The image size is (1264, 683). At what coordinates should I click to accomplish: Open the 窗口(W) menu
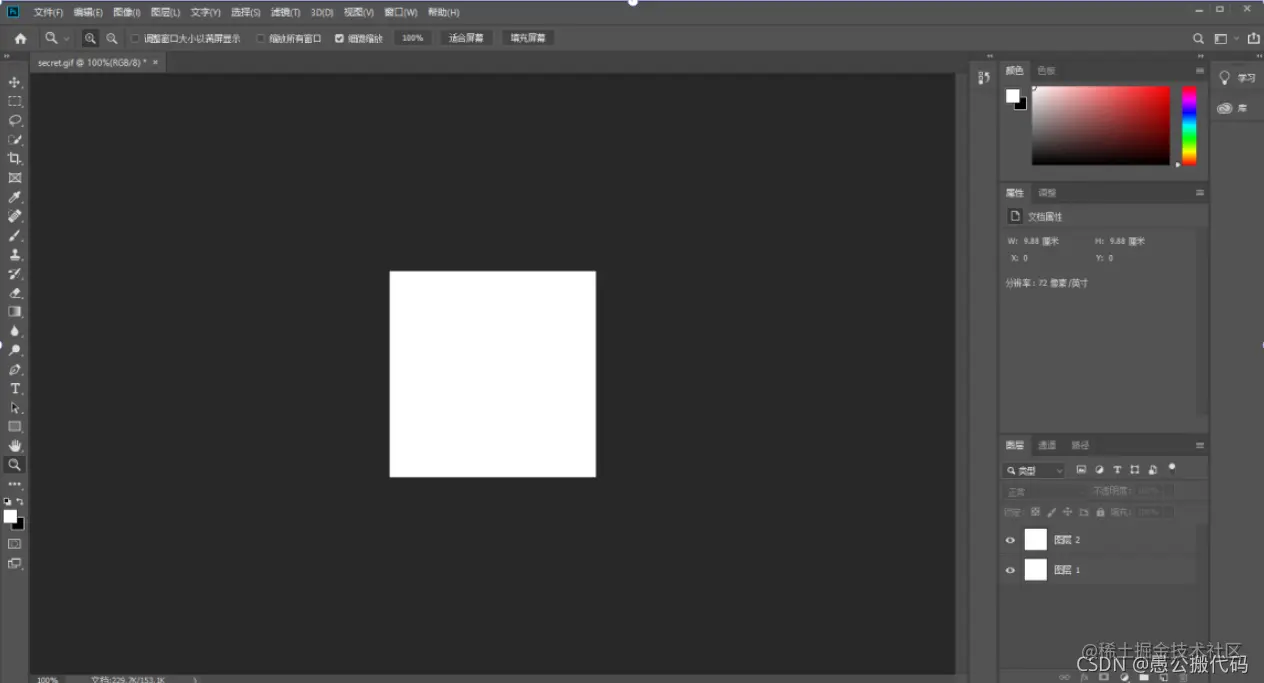click(x=401, y=12)
